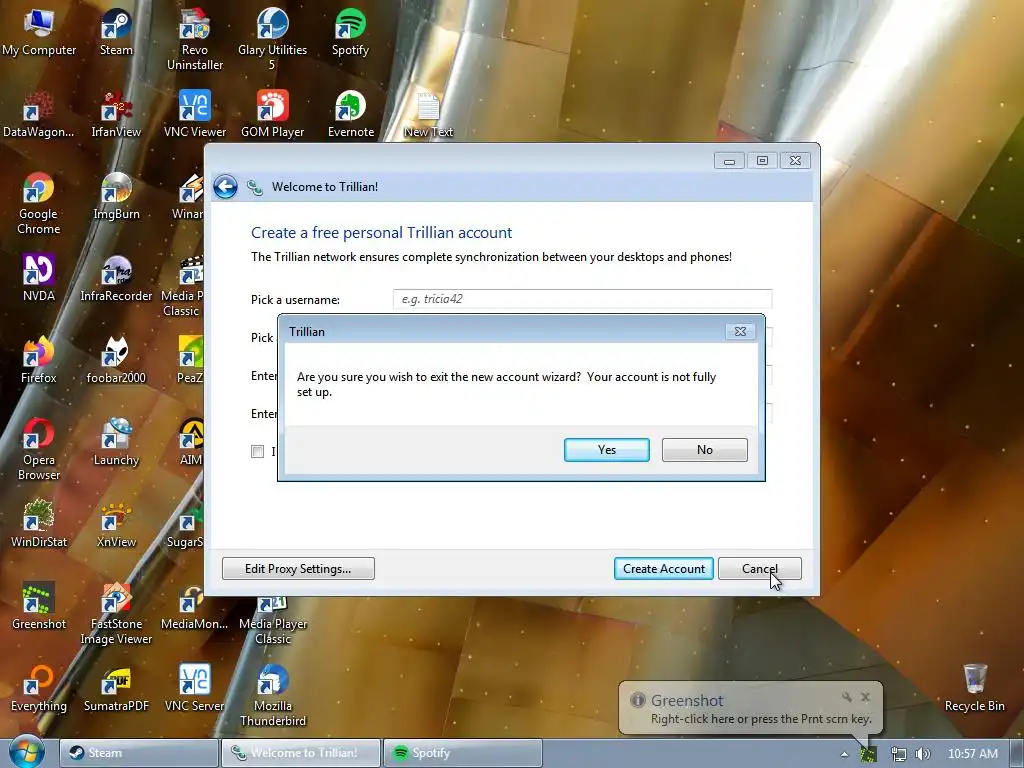Go back using blue arrow button

coord(225,187)
